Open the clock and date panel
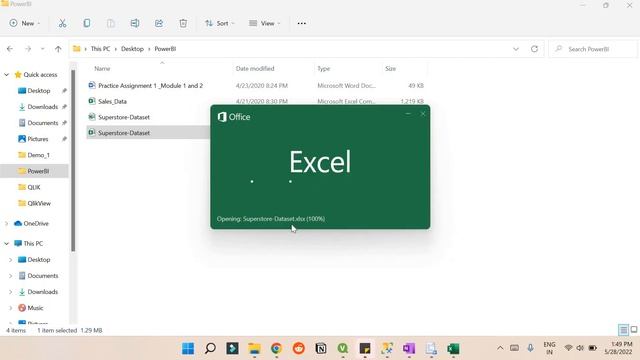This screenshot has width=640, height=360. (618, 348)
